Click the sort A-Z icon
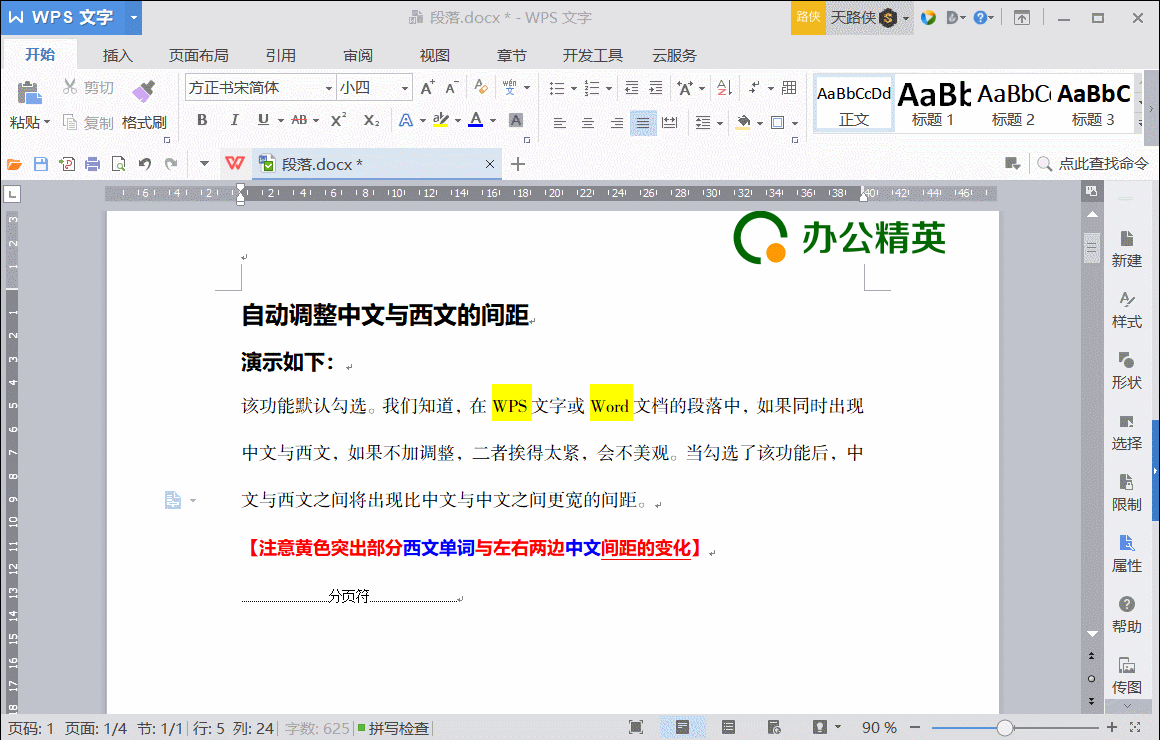1160x740 pixels. coord(724,88)
